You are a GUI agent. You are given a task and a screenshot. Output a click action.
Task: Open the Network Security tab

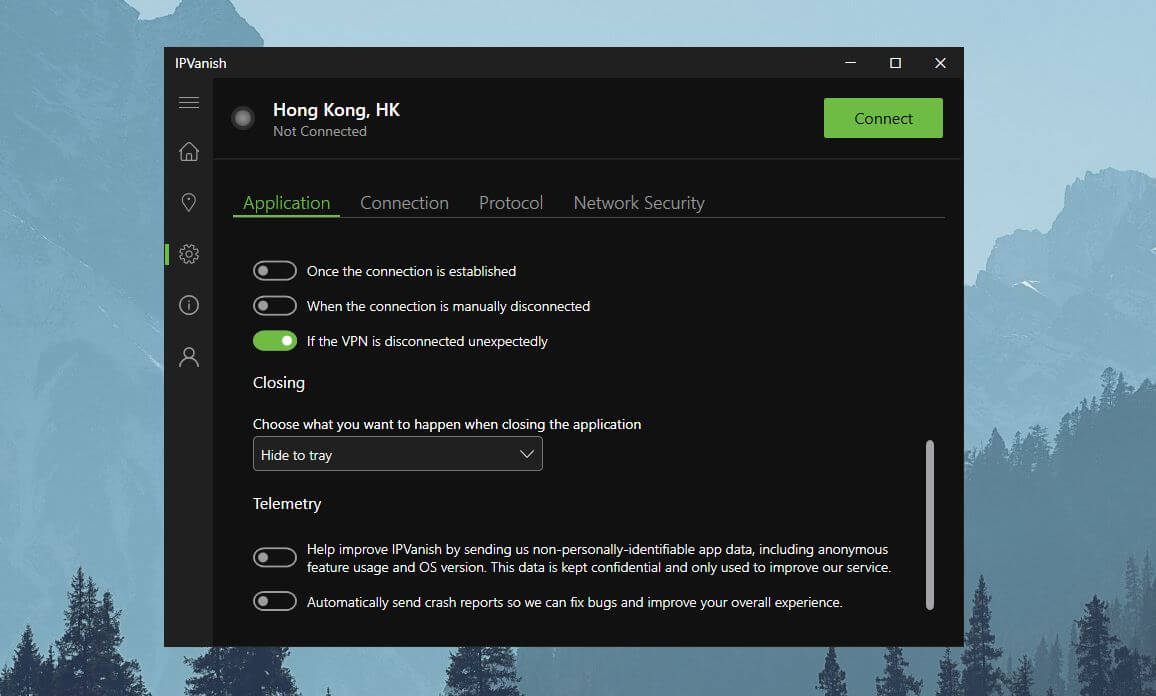pyautogui.click(x=639, y=203)
